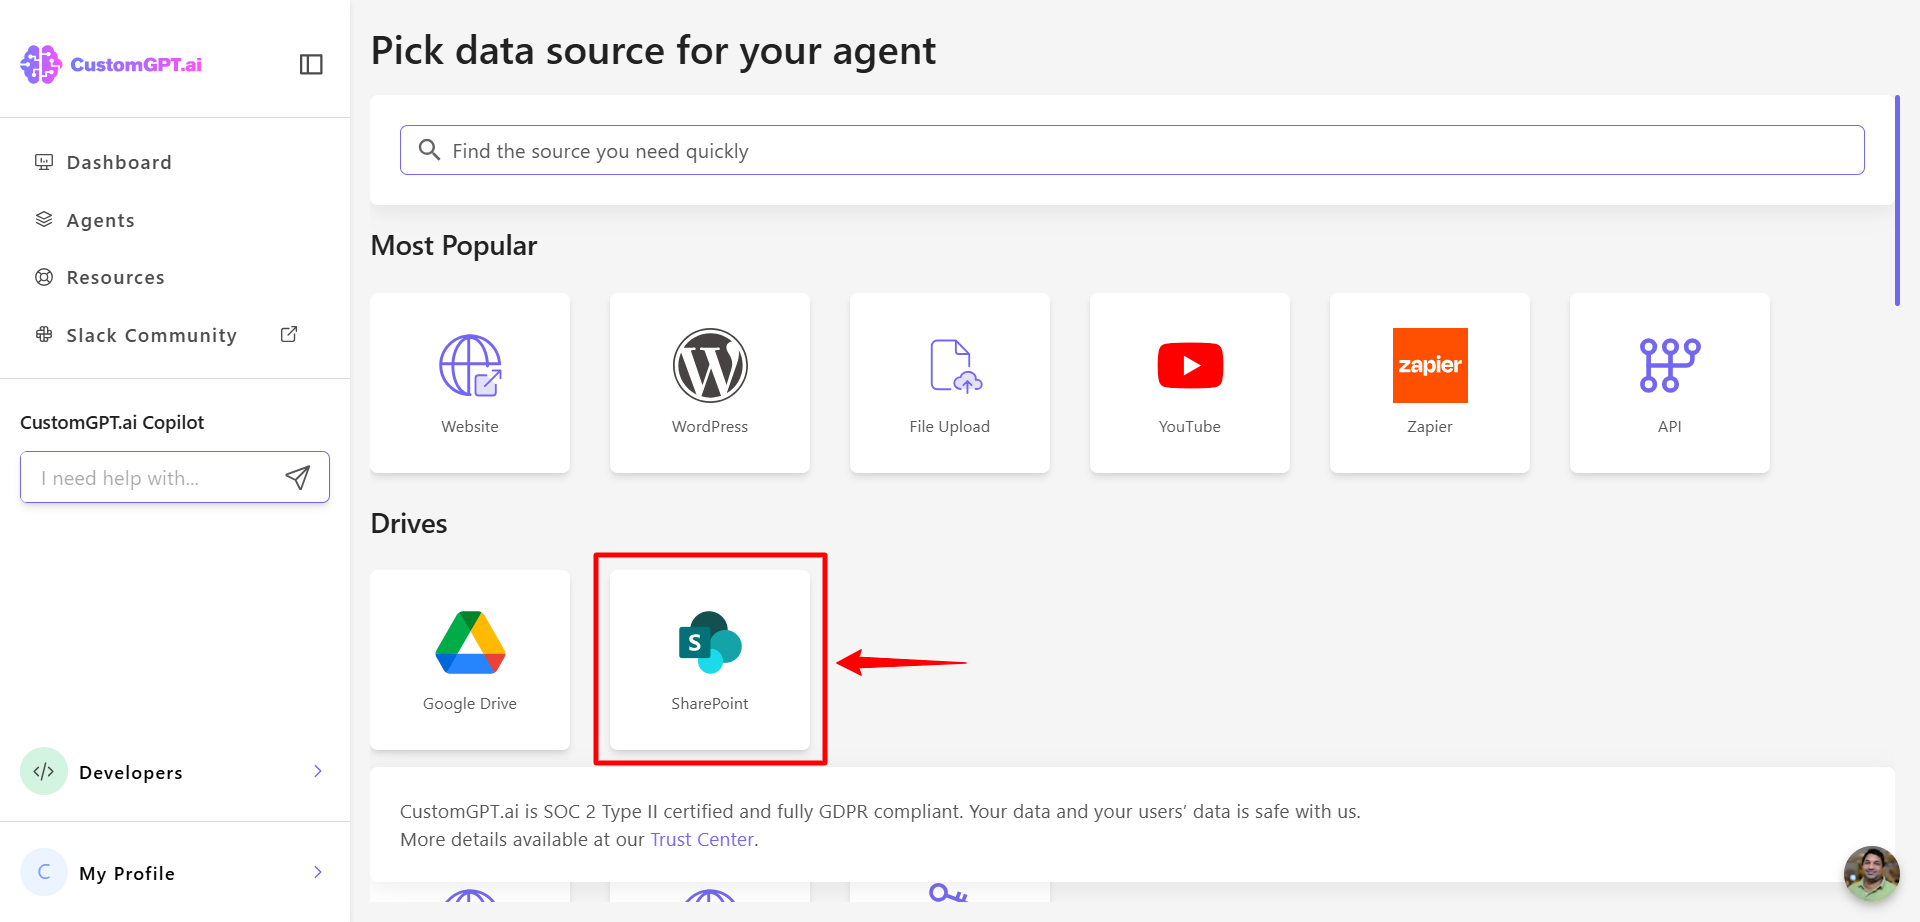
Task: Click the Dashboard monitor icon
Action: [44, 162]
